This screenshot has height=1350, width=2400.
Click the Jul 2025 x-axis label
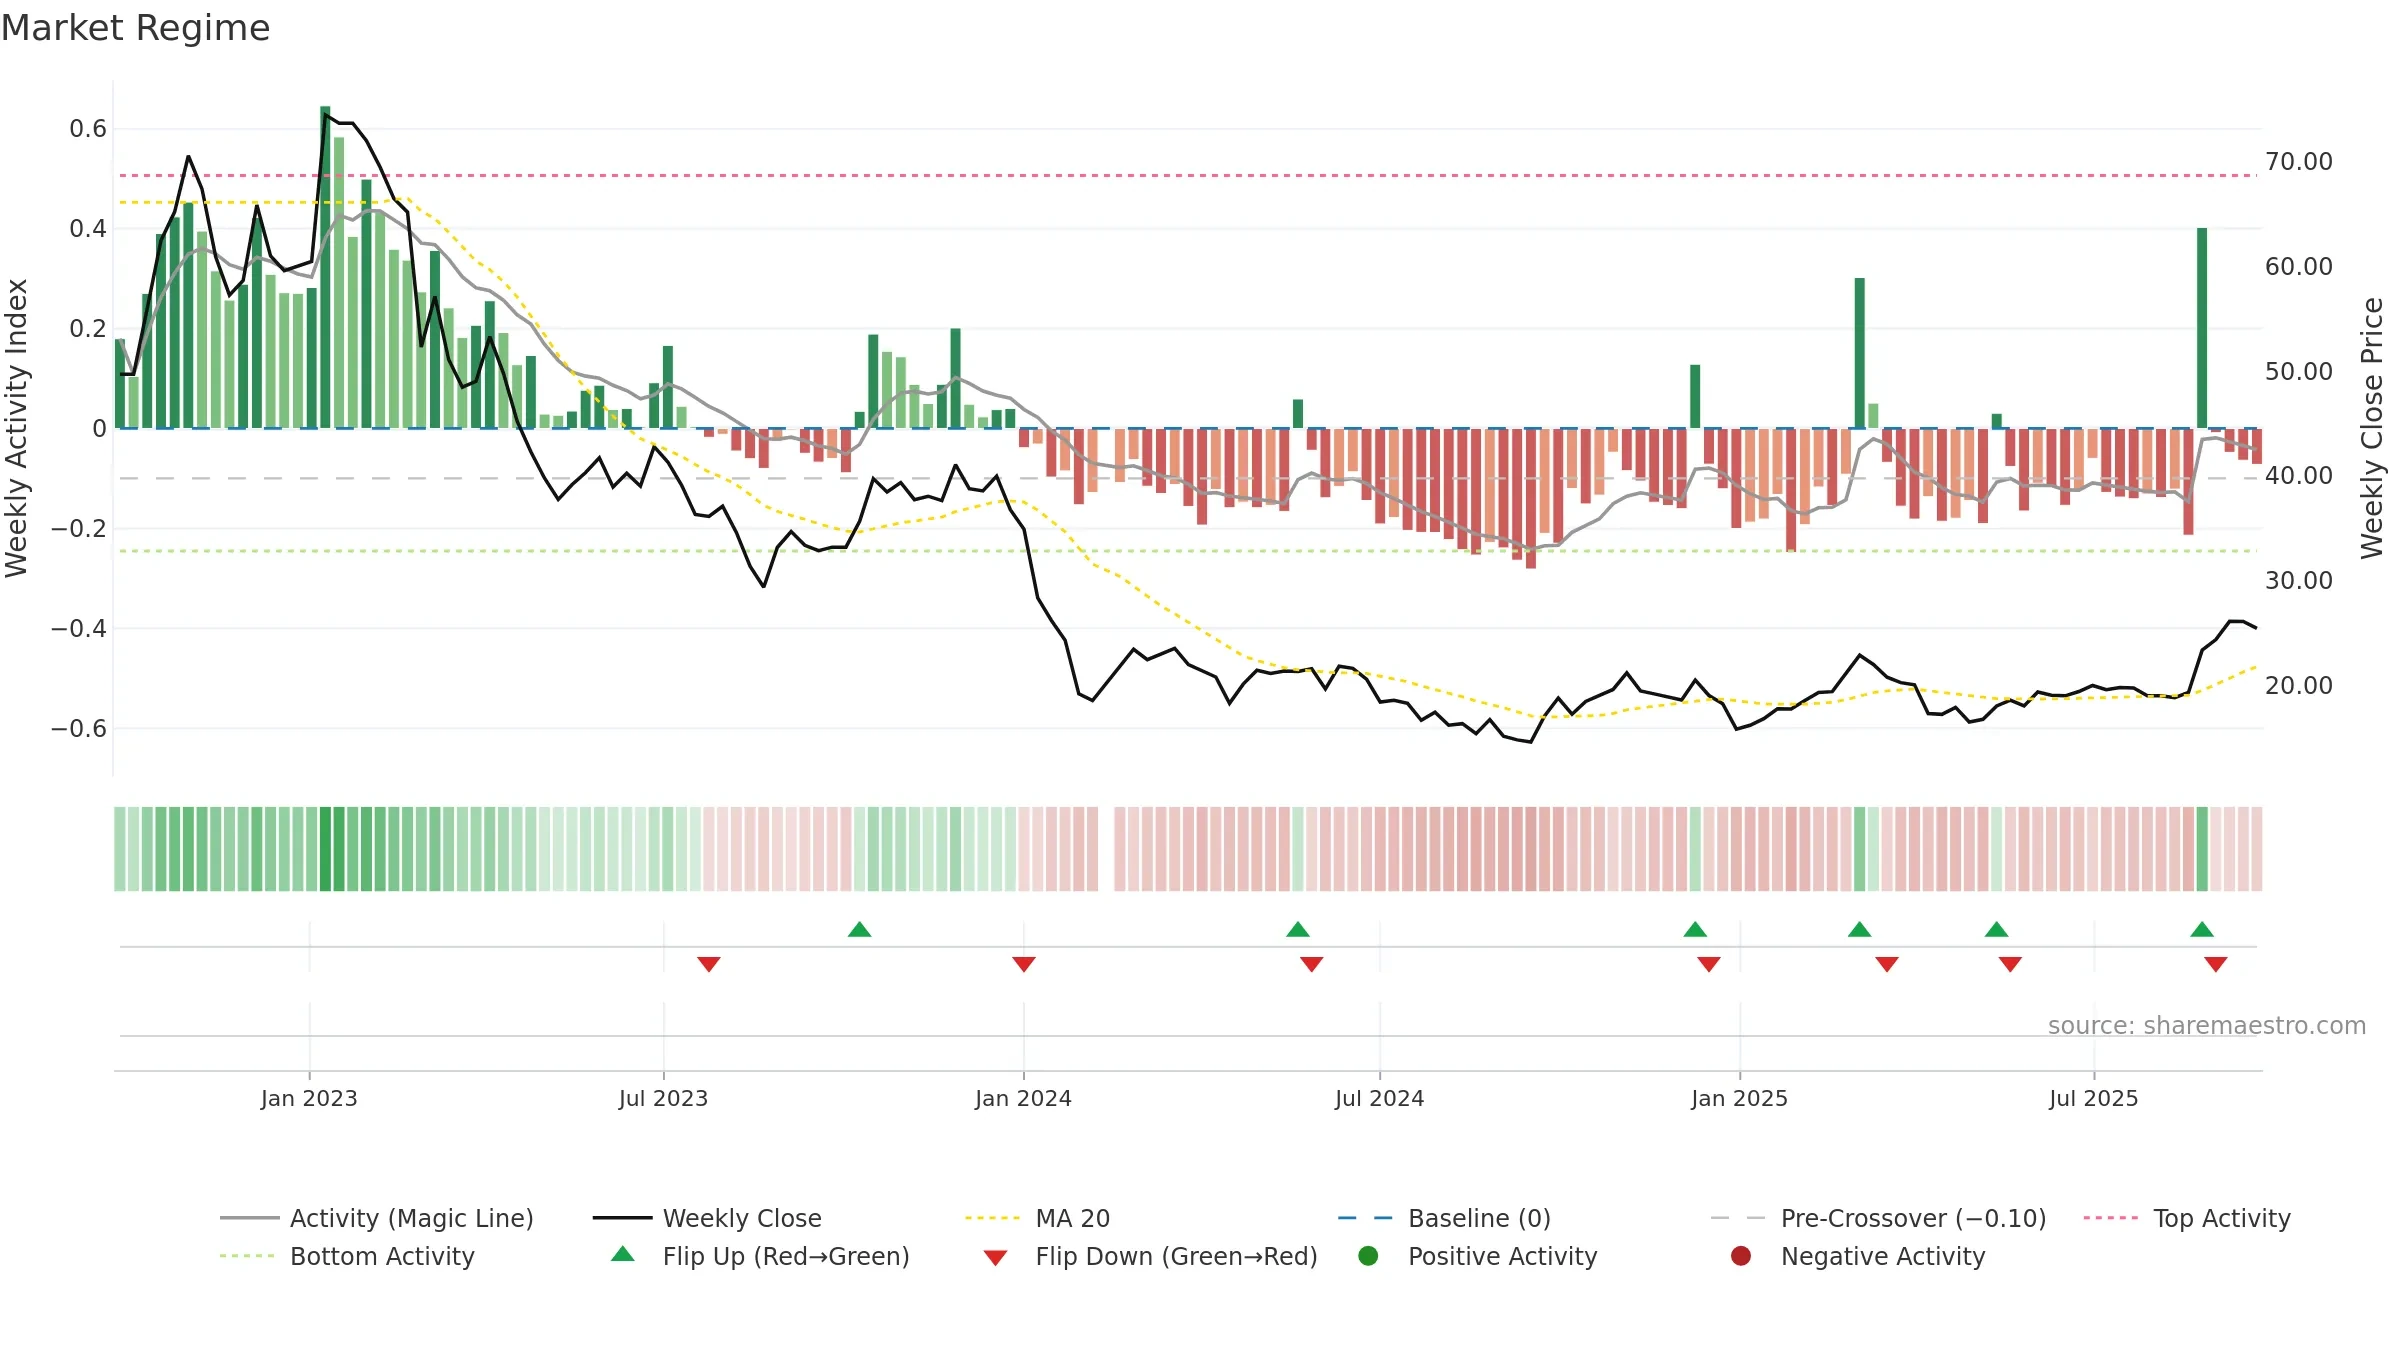2093,1098
